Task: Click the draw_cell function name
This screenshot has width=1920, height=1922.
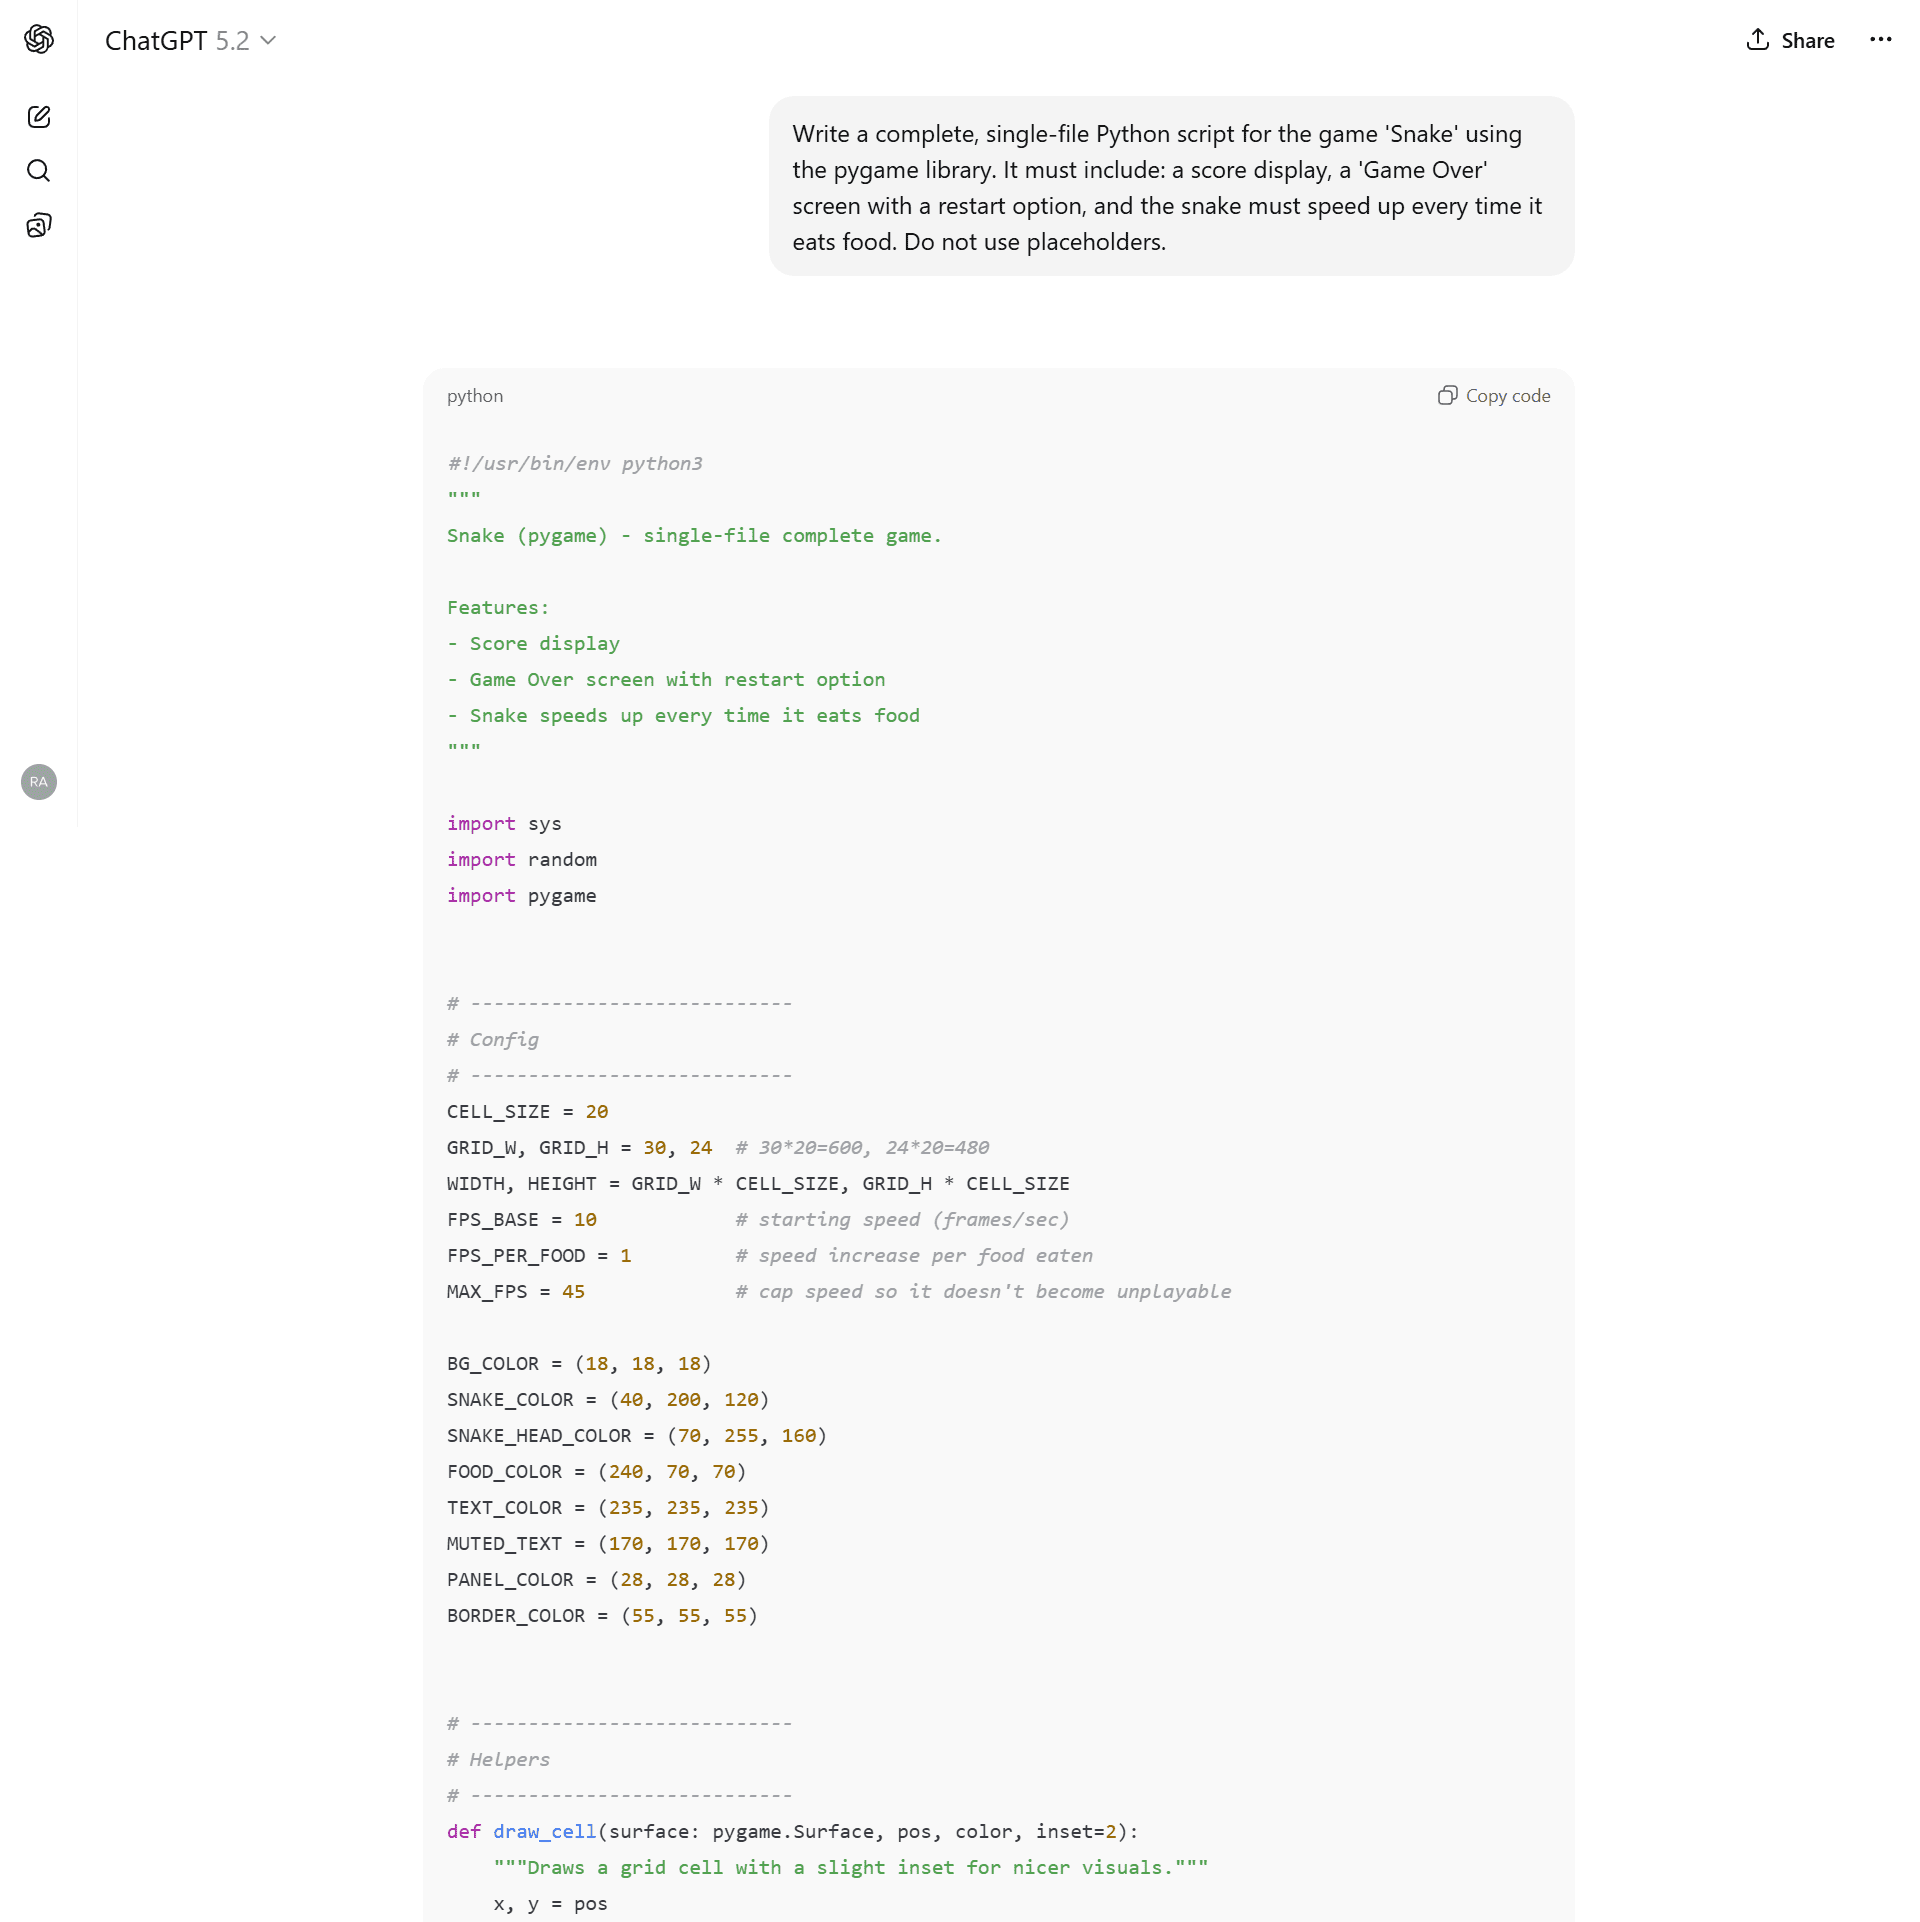Action: click(x=544, y=1832)
